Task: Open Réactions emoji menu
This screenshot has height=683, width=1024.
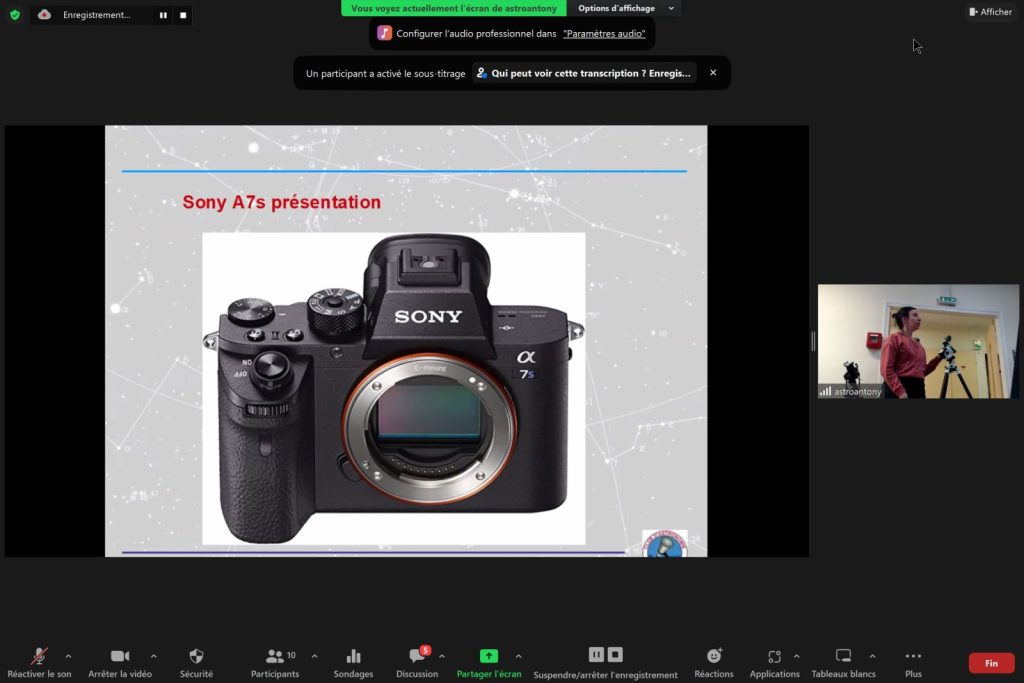Action: pos(714,663)
